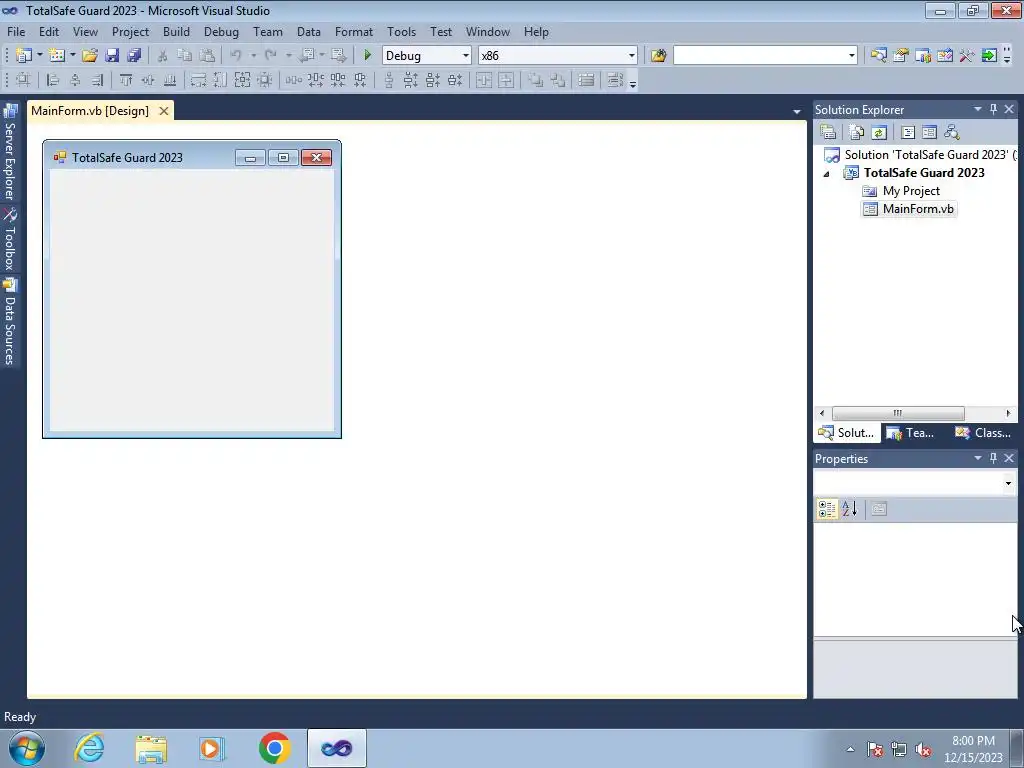Click the designer form title TotalSafe Guard 2023

pos(127,157)
